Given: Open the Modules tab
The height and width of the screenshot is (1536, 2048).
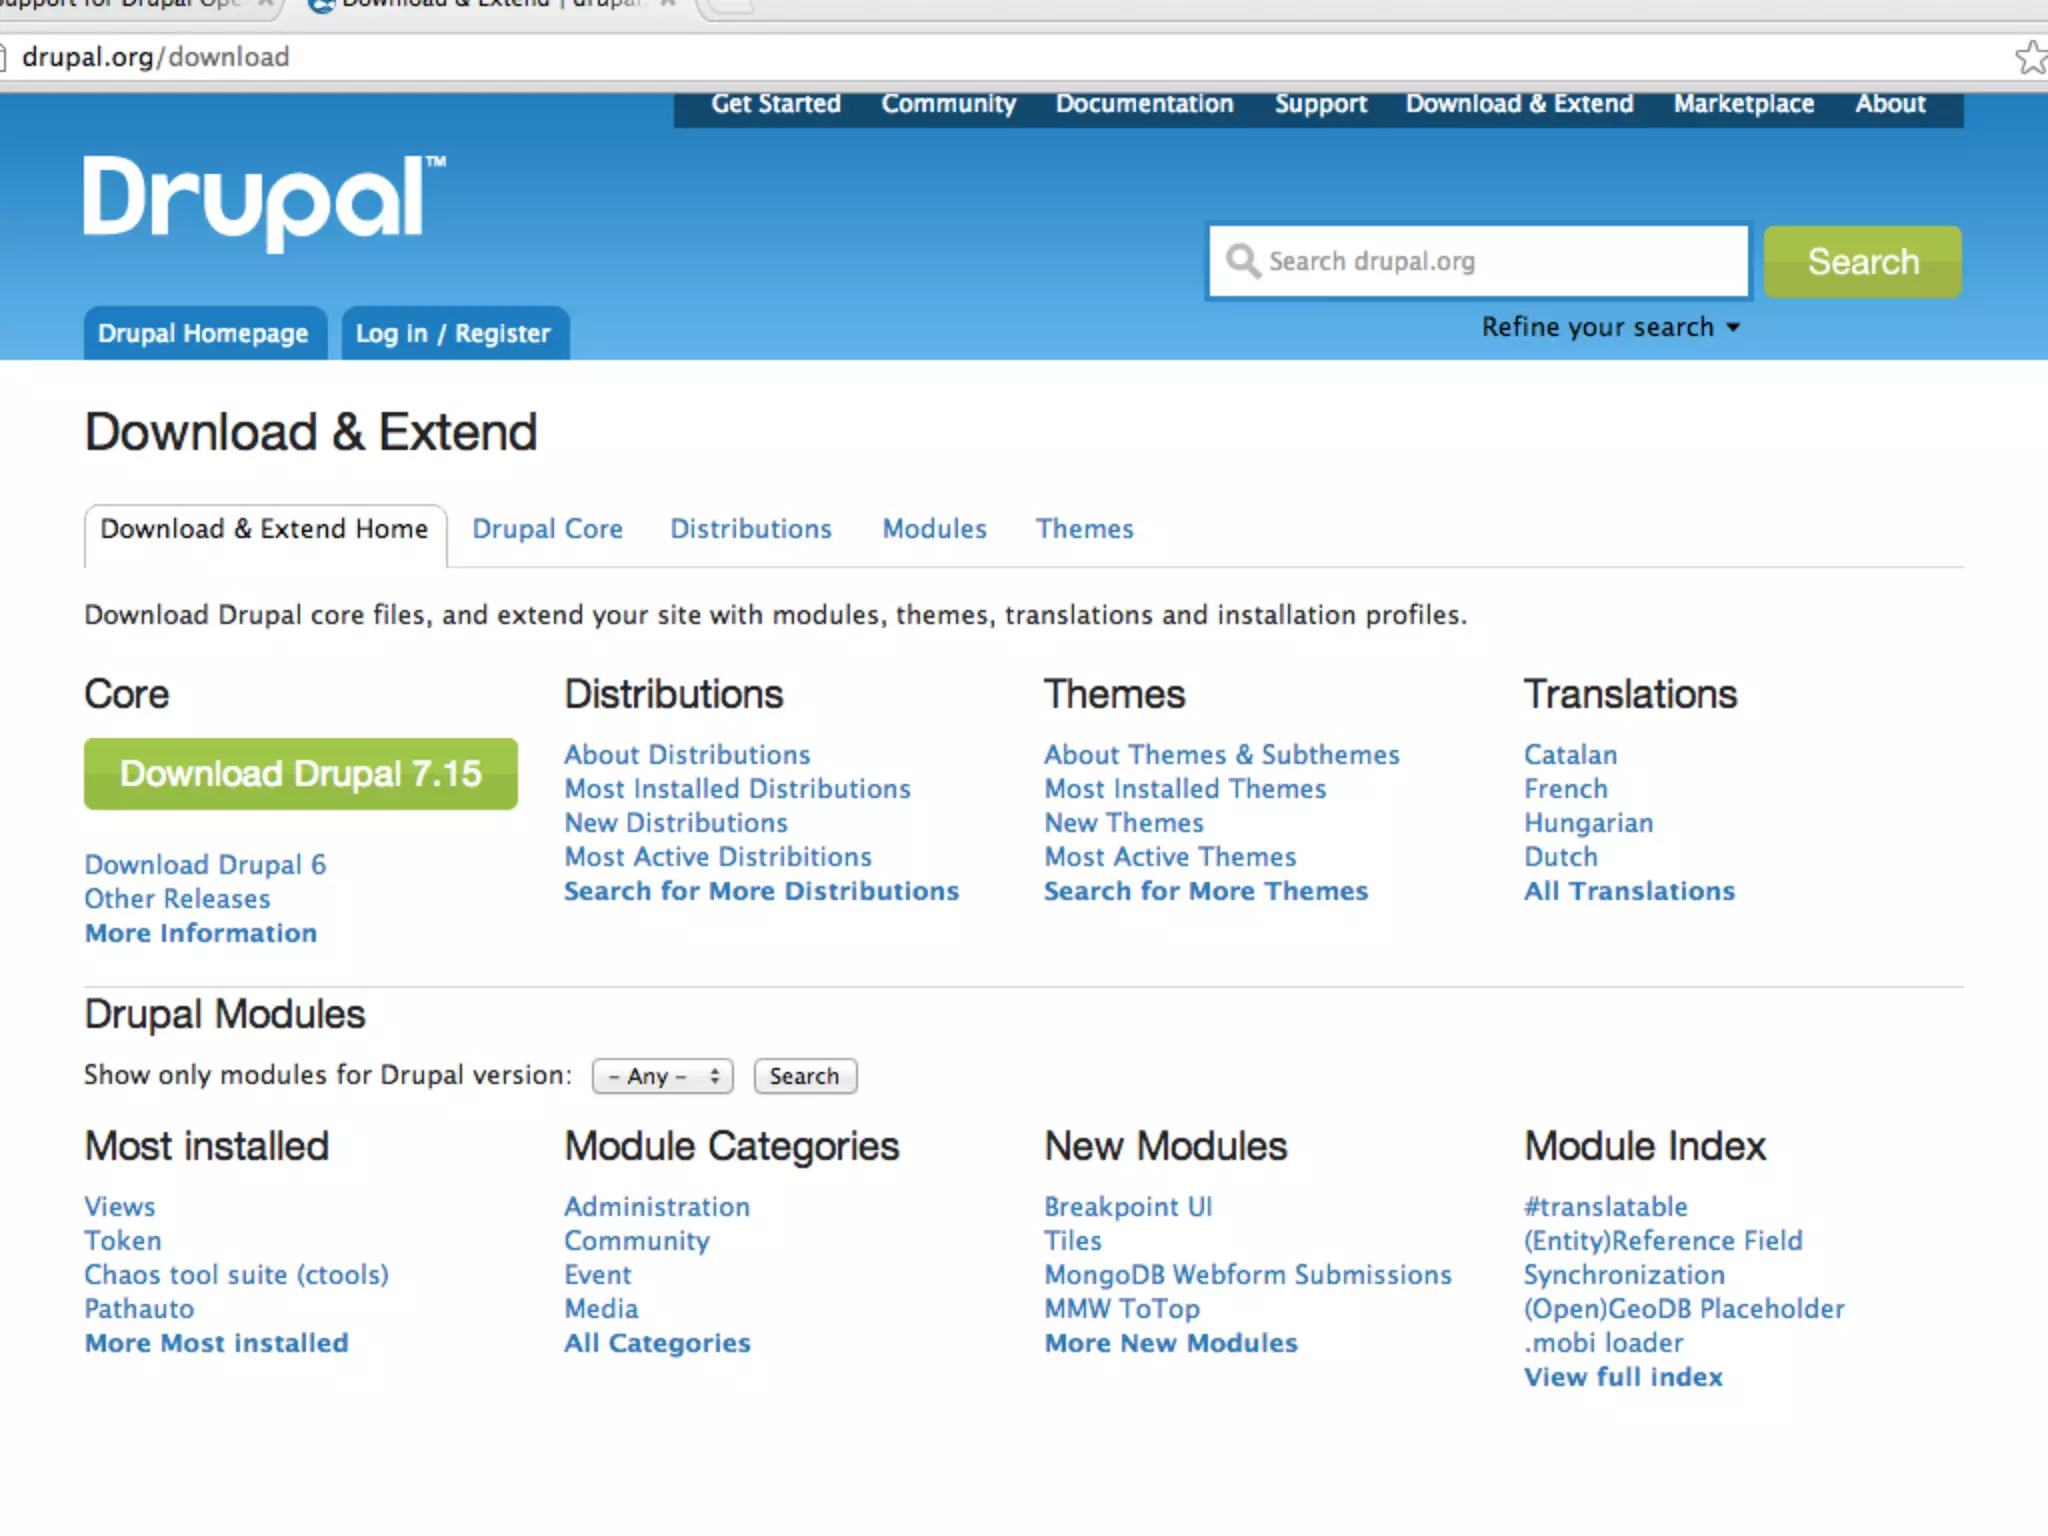Looking at the screenshot, I should click(934, 529).
